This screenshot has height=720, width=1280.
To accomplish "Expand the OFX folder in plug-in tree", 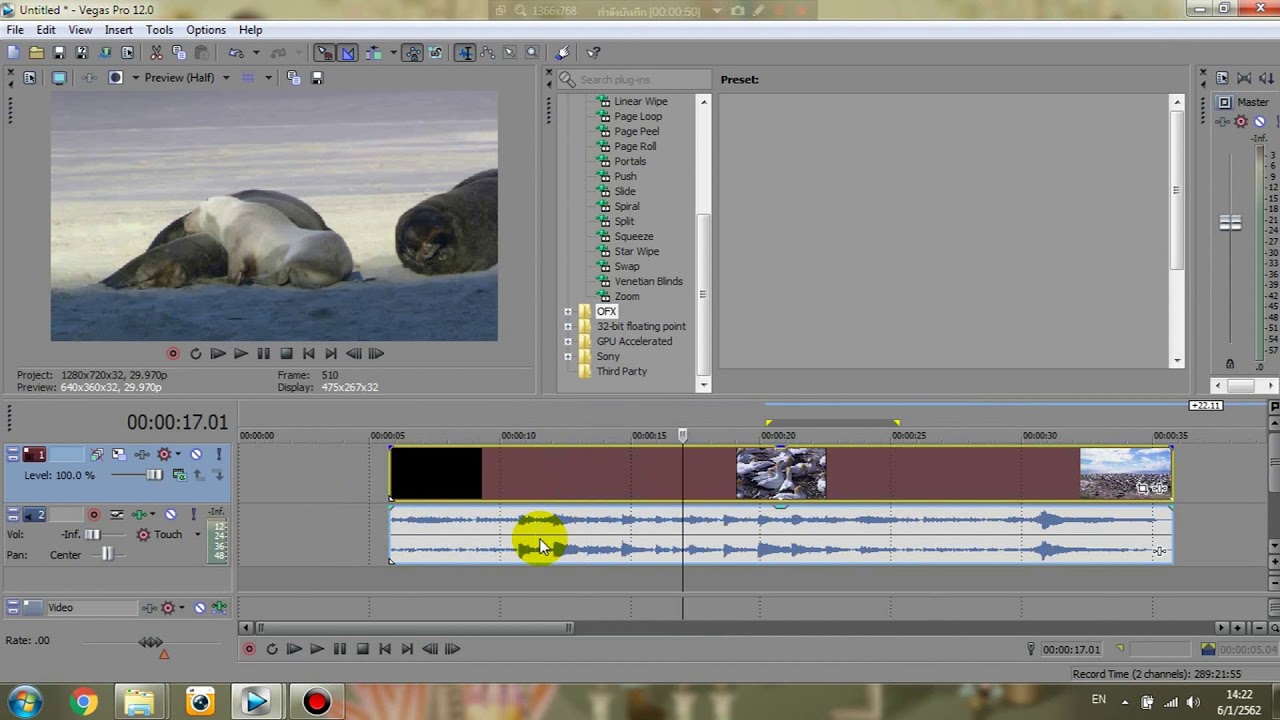I will tap(568, 312).
